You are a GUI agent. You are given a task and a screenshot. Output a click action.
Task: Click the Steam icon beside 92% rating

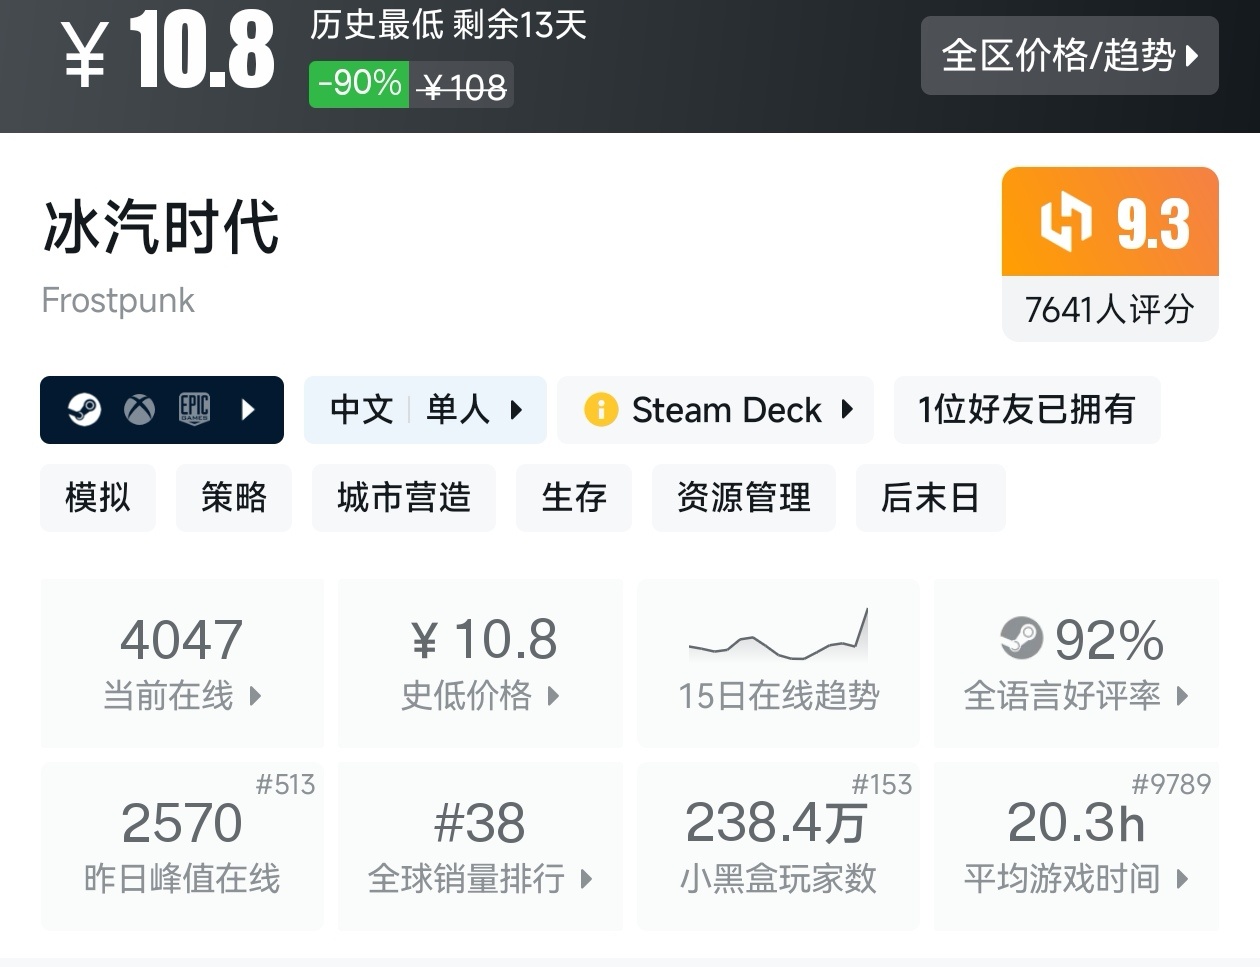[1021, 638]
